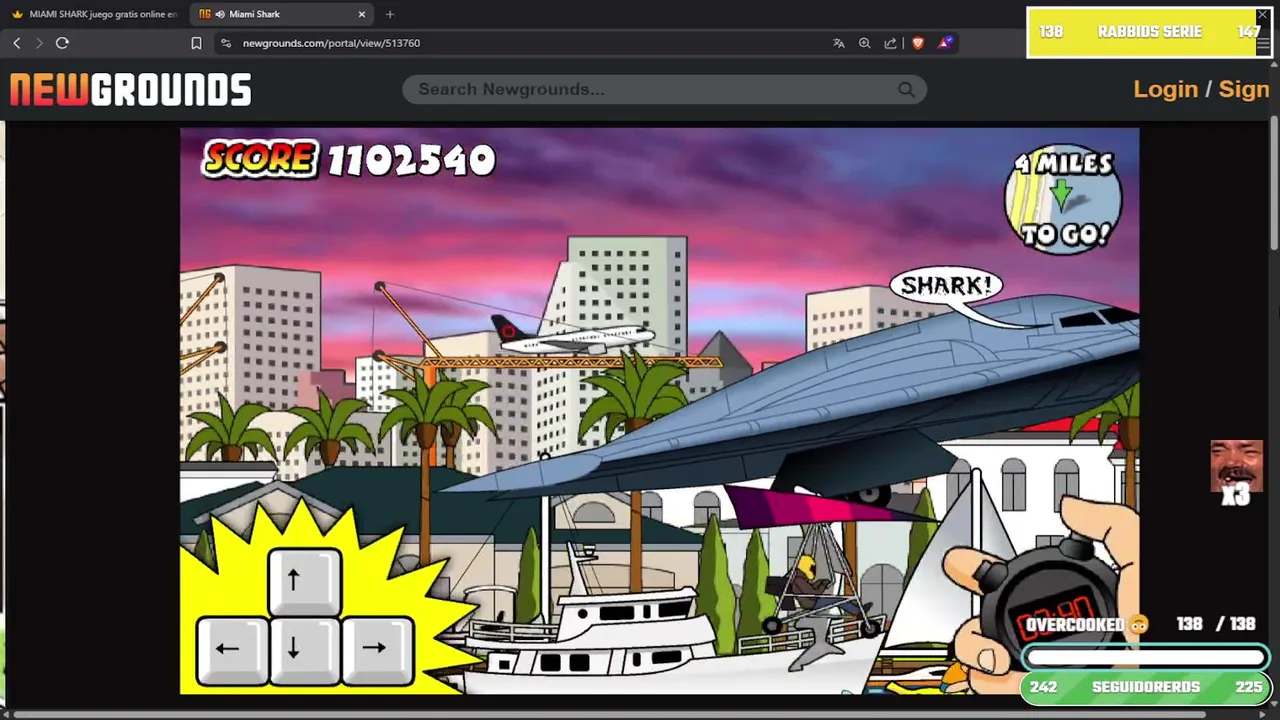Click the search magnifier in Newgrounds search
This screenshot has width=1280, height=720.
click(x=906, y=90)
